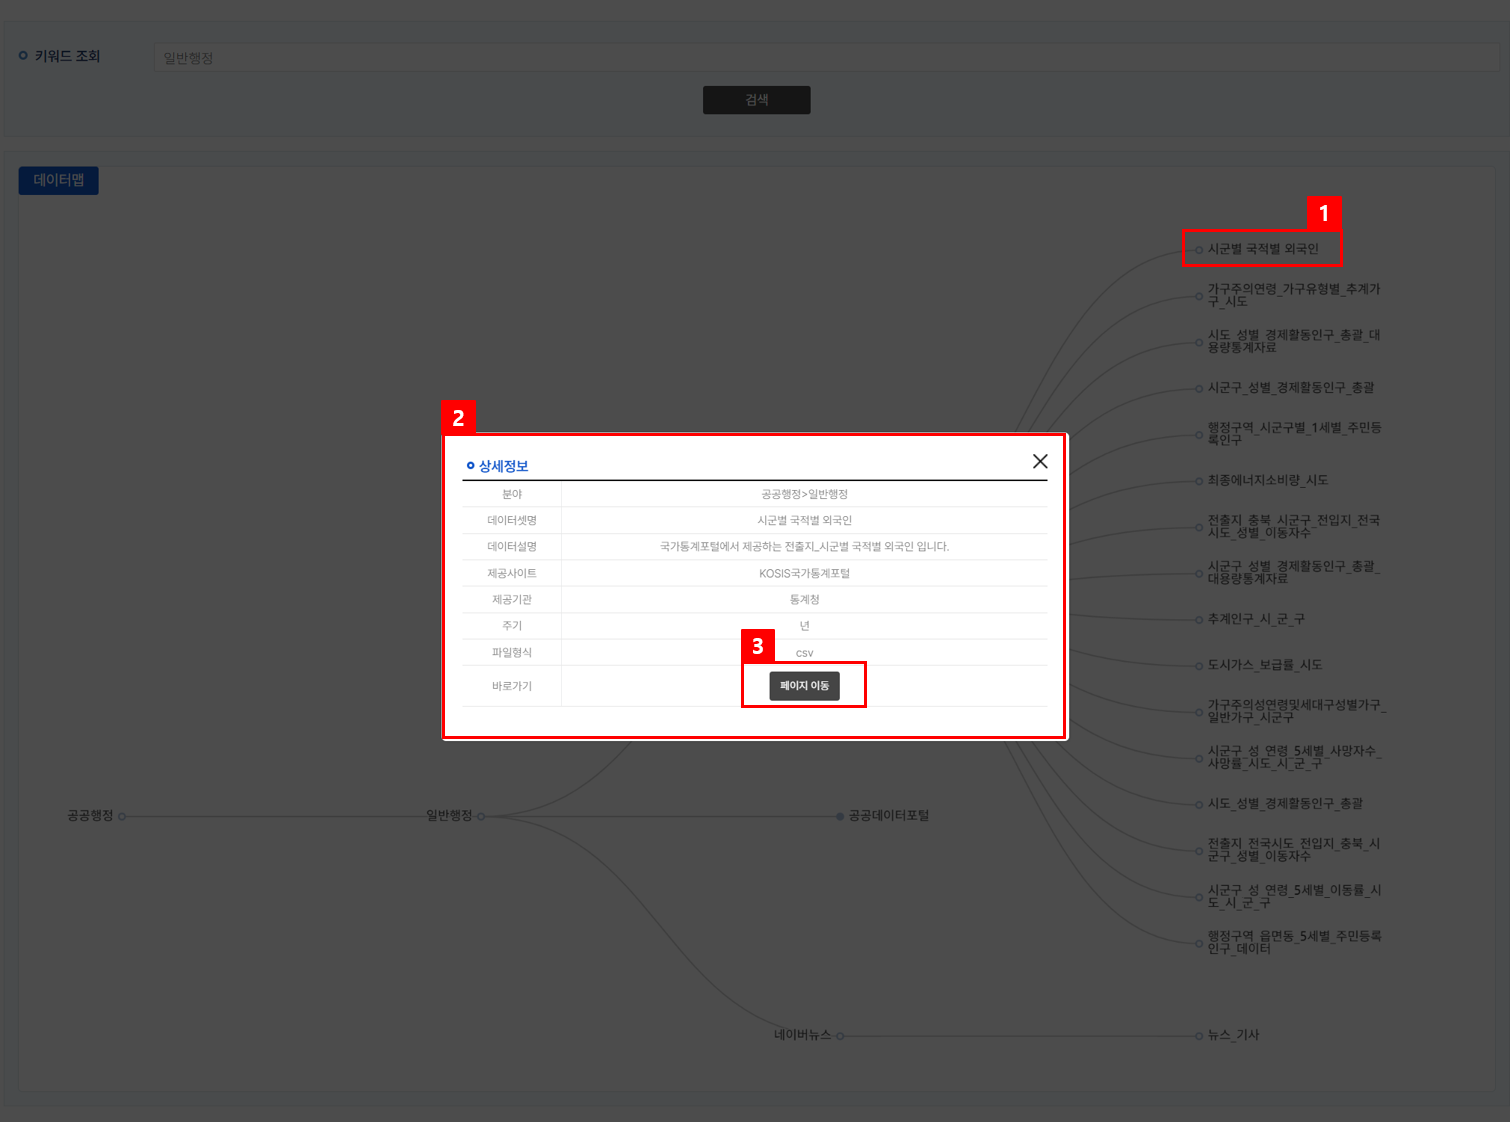Open 시군구_성_연령_5세별_이동률 node
Screen dimensions: 1510x1122
1293,896
